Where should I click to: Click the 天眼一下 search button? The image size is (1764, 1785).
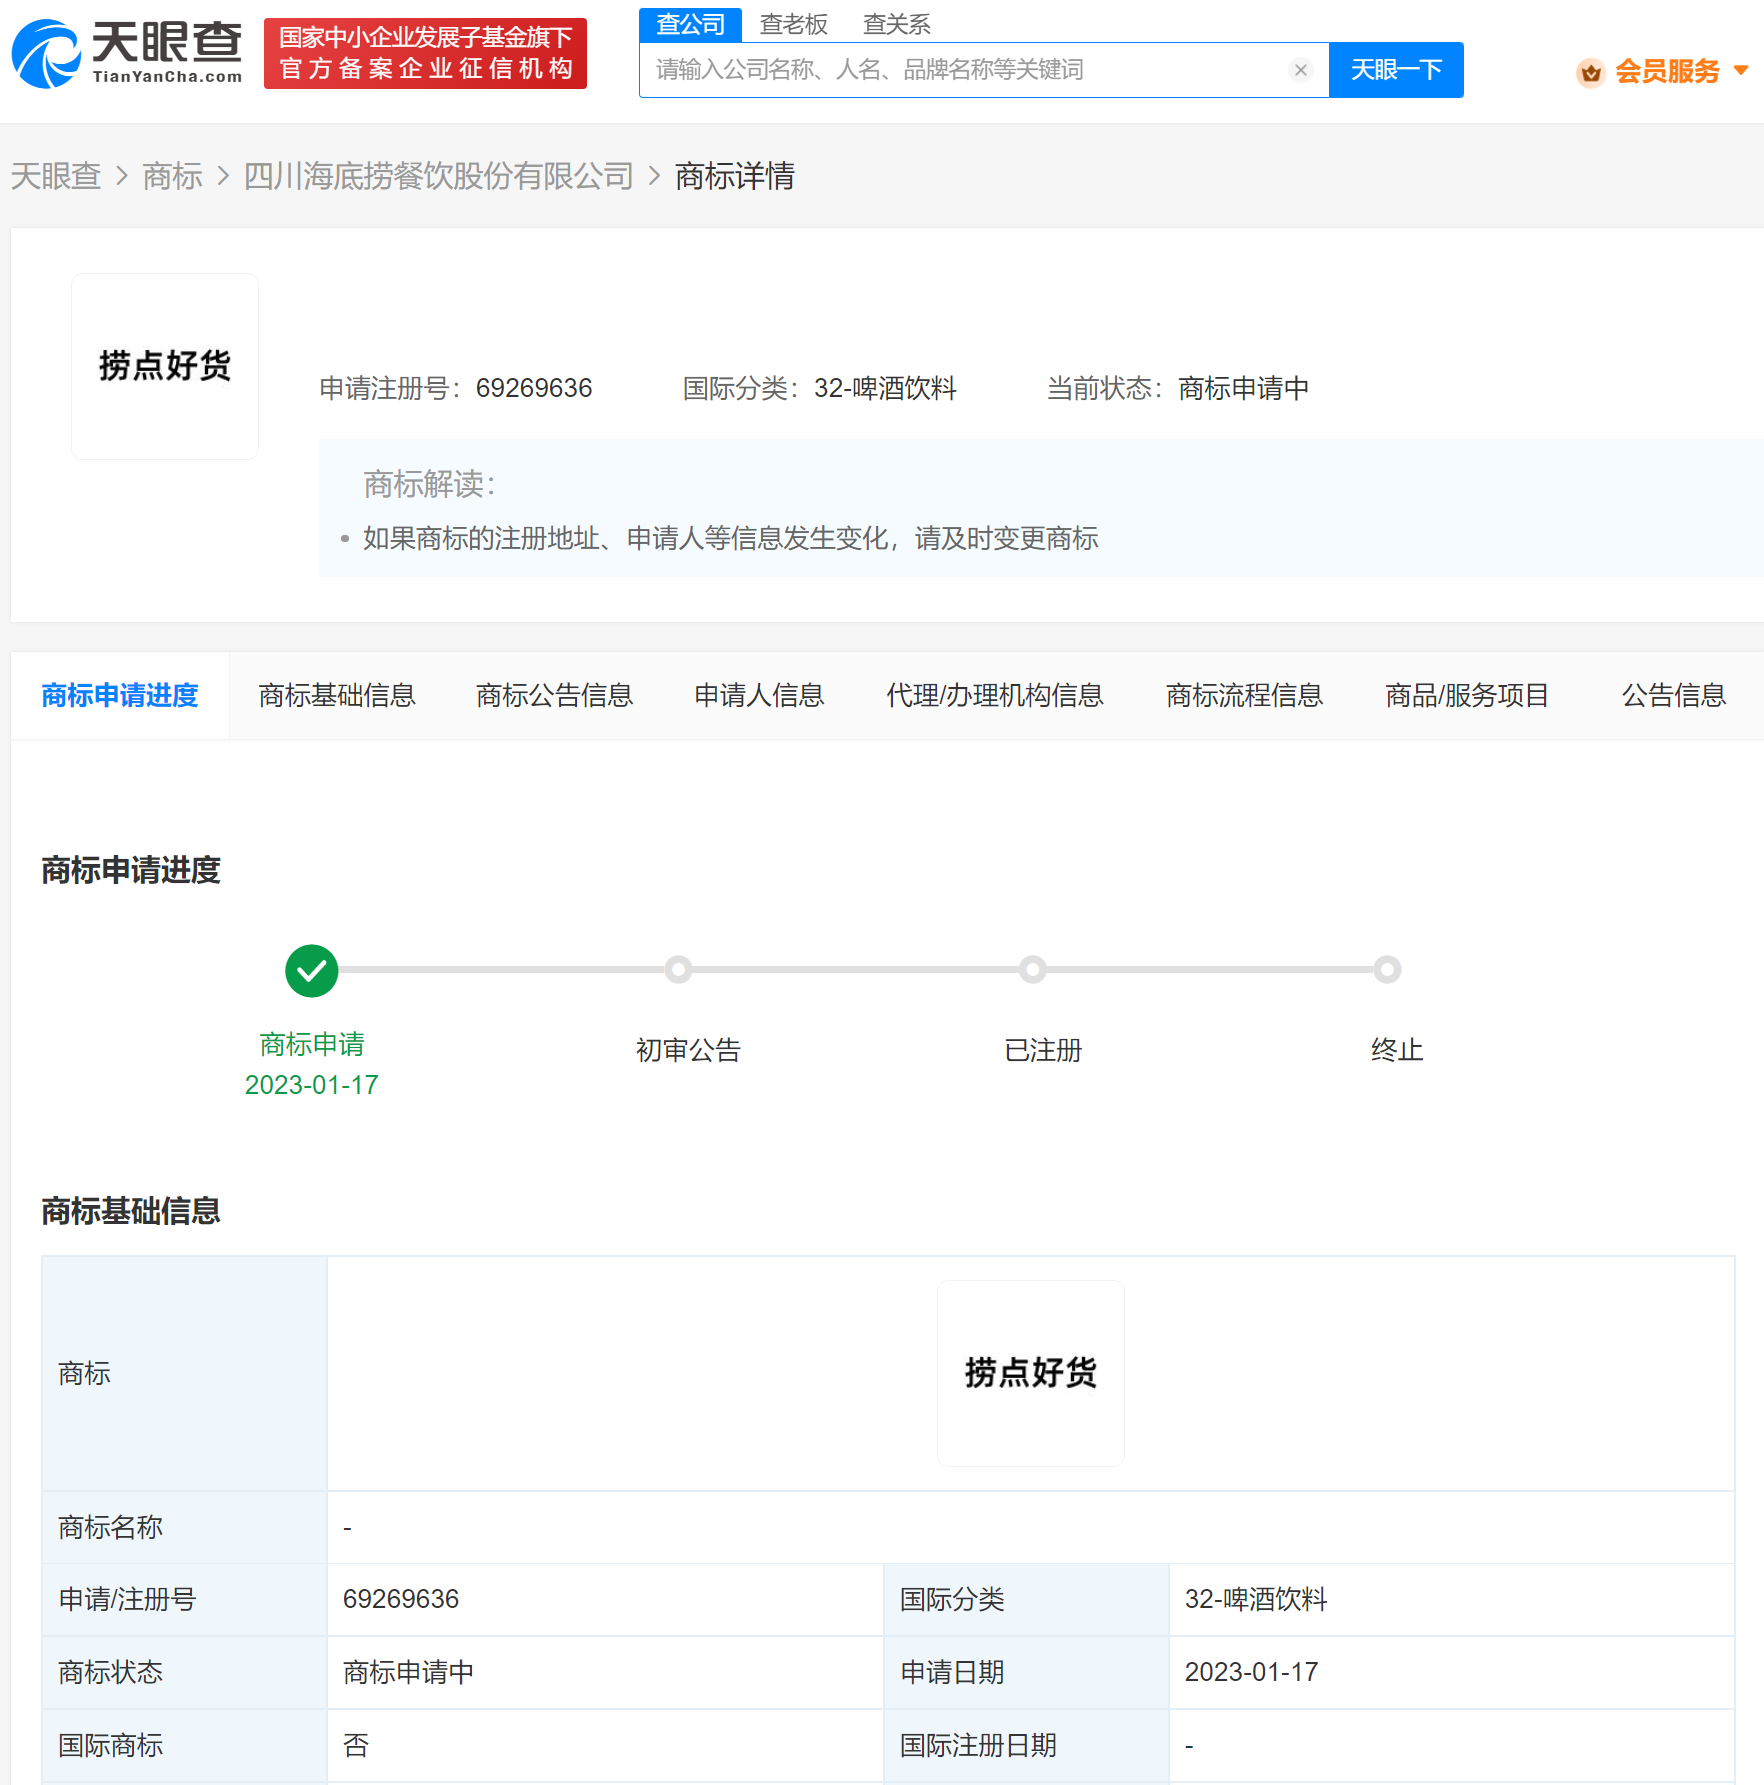click(1396, 70)
